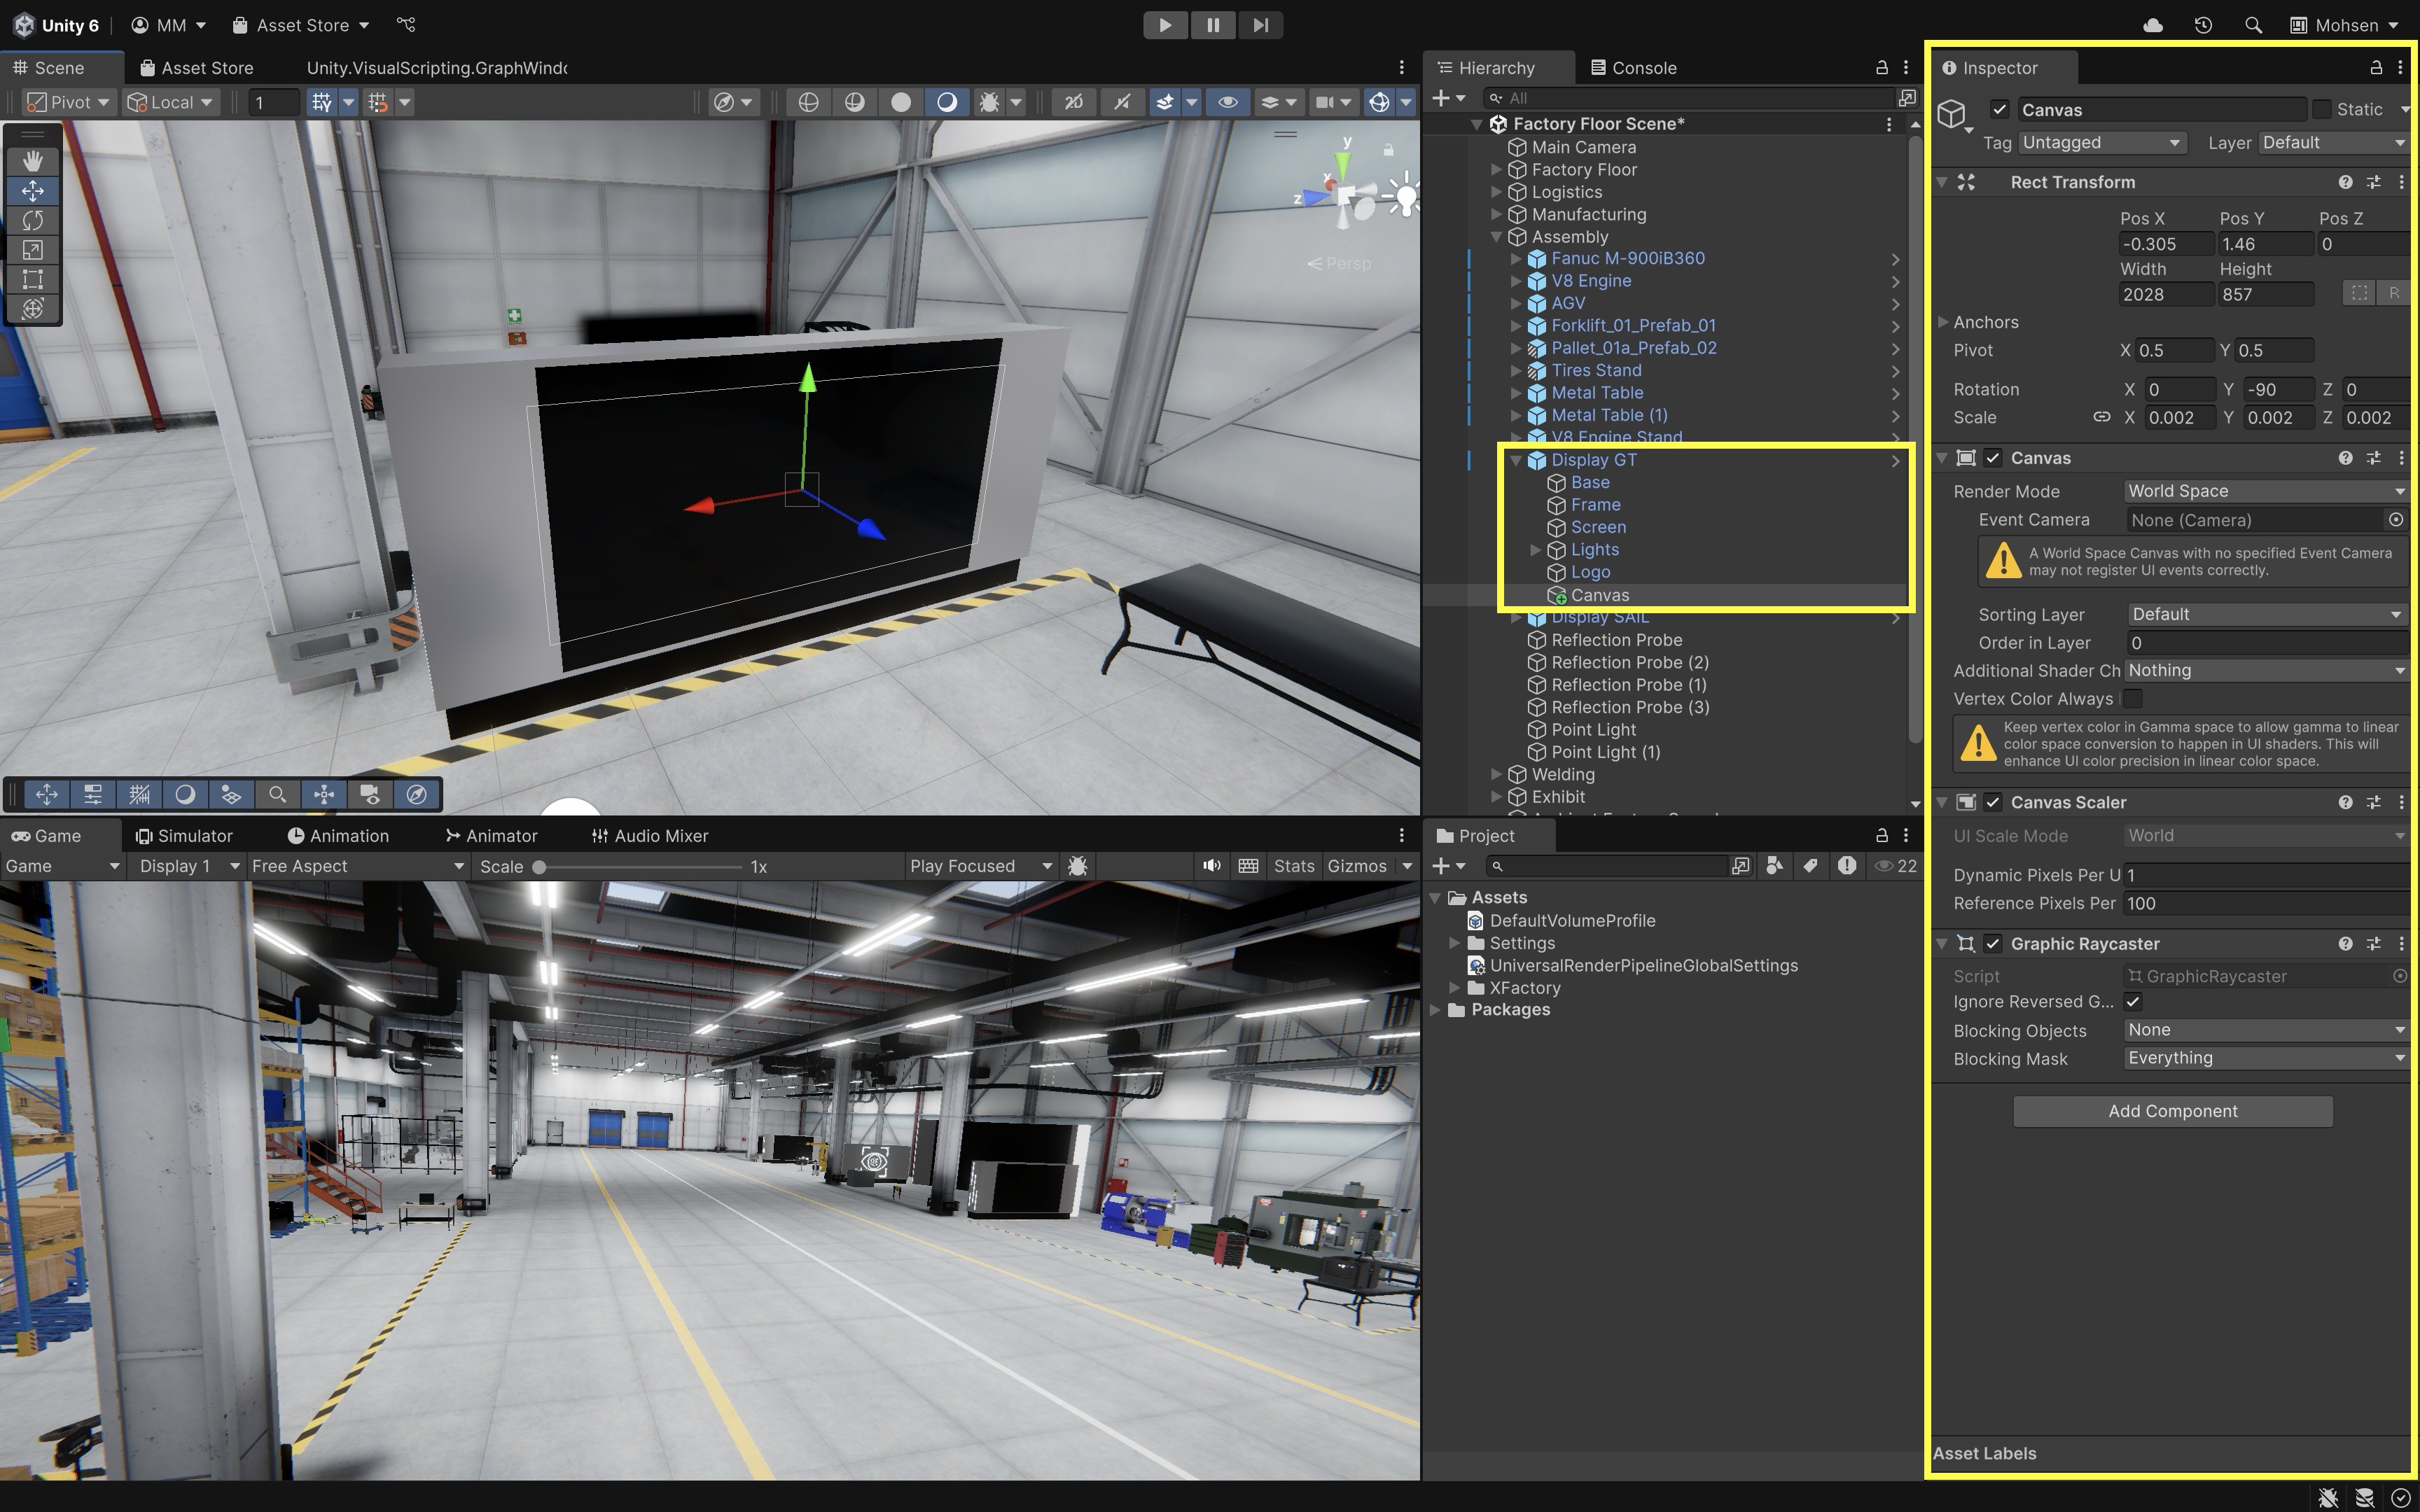Uncheck Ignore Reversed Graphics
This screenshot has height=1512, width=2420.
(x=2133, y=1002)
